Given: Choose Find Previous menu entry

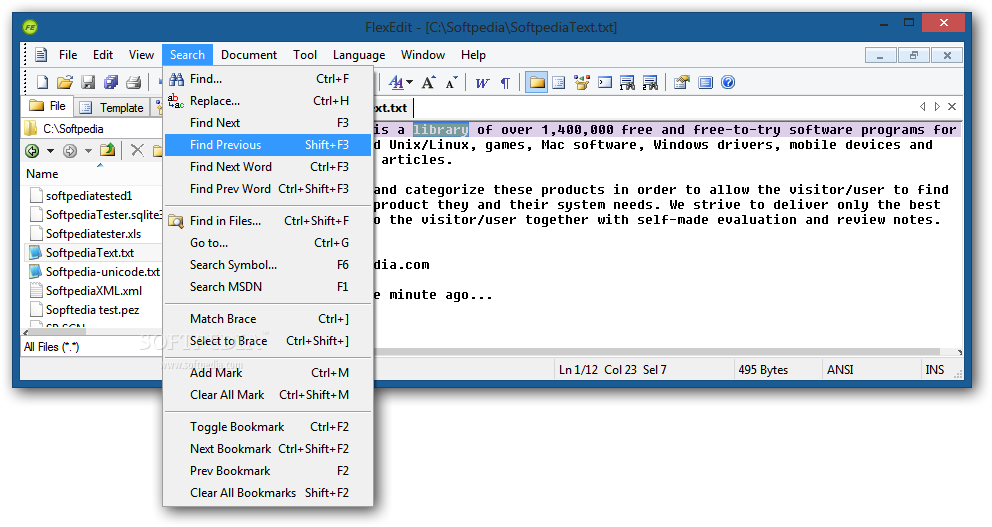Looking at the screenshot, I should (268, 145).
